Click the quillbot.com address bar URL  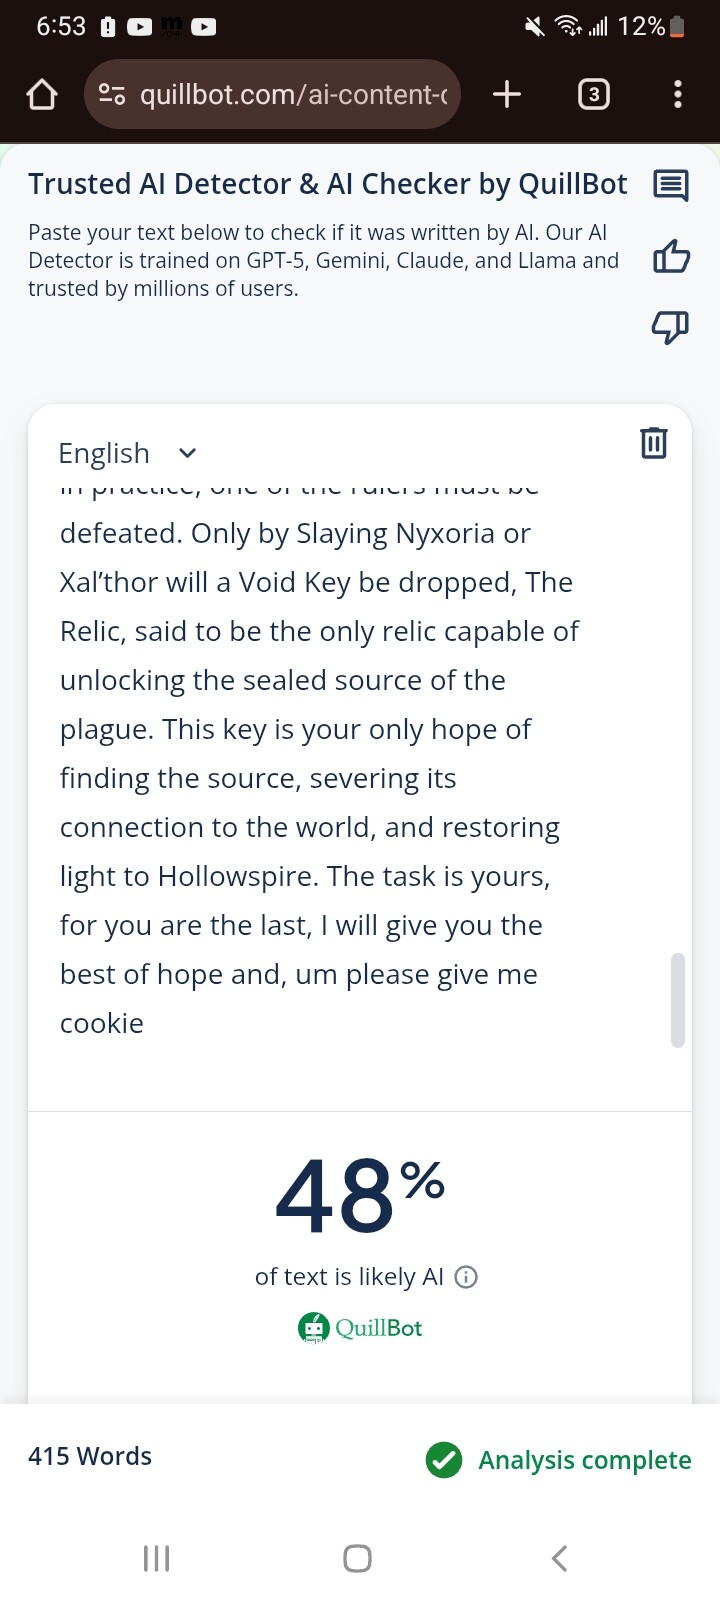tap(293, 95)
